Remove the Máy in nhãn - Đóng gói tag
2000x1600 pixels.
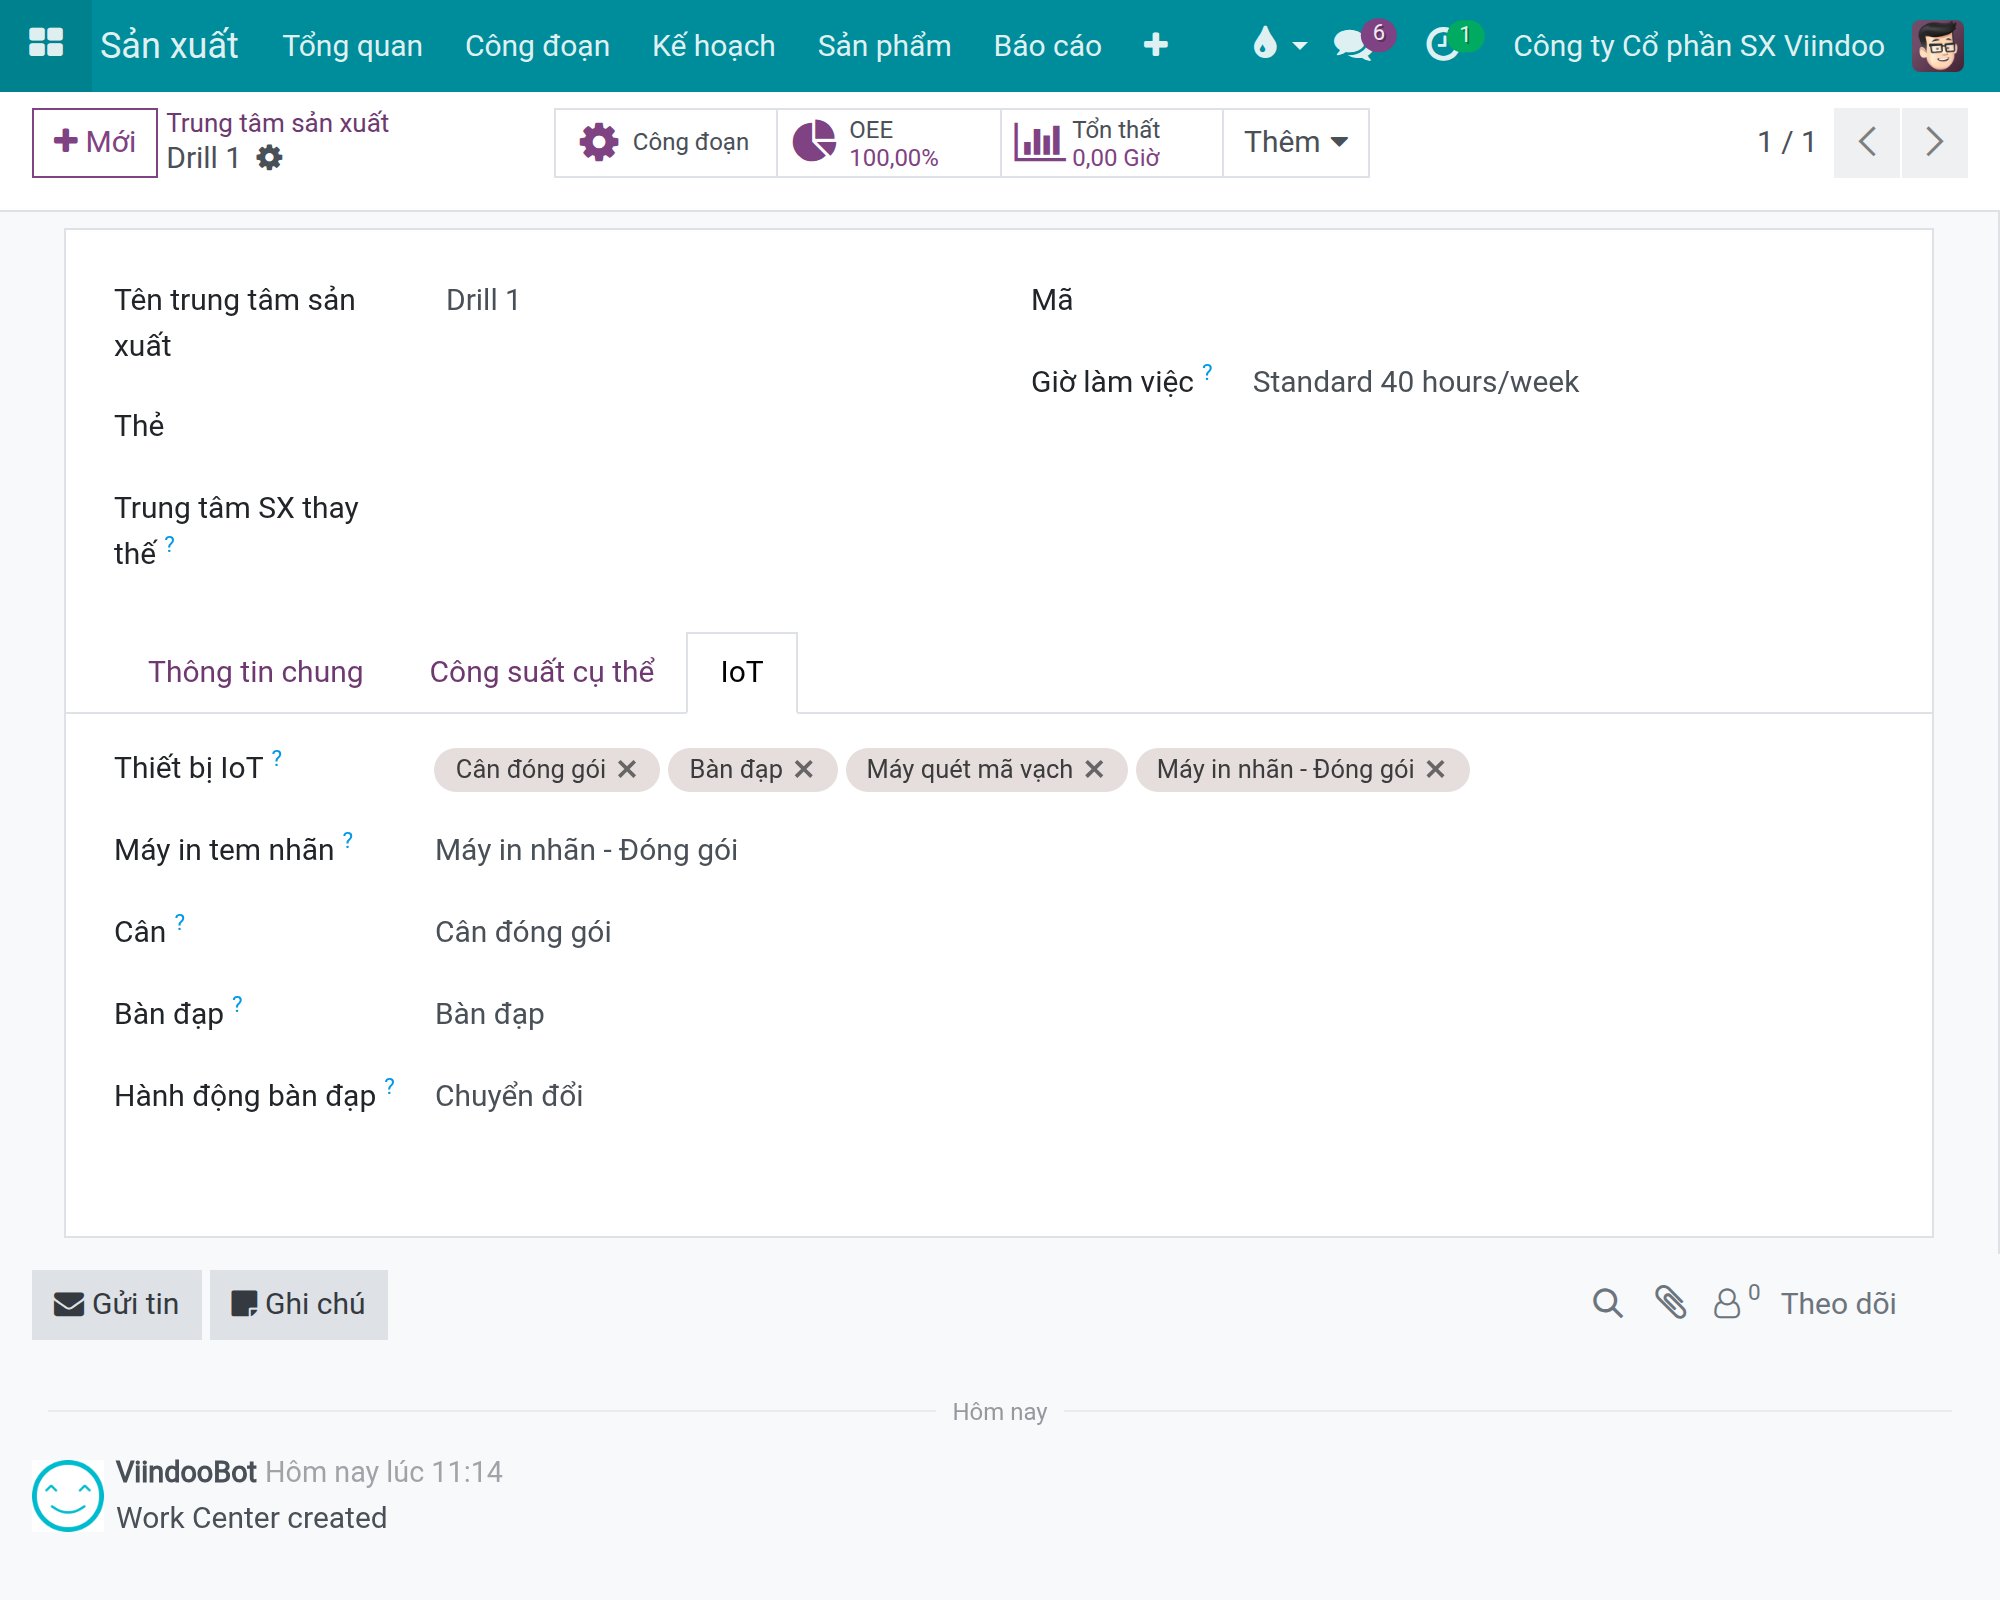coord(1436,769)
